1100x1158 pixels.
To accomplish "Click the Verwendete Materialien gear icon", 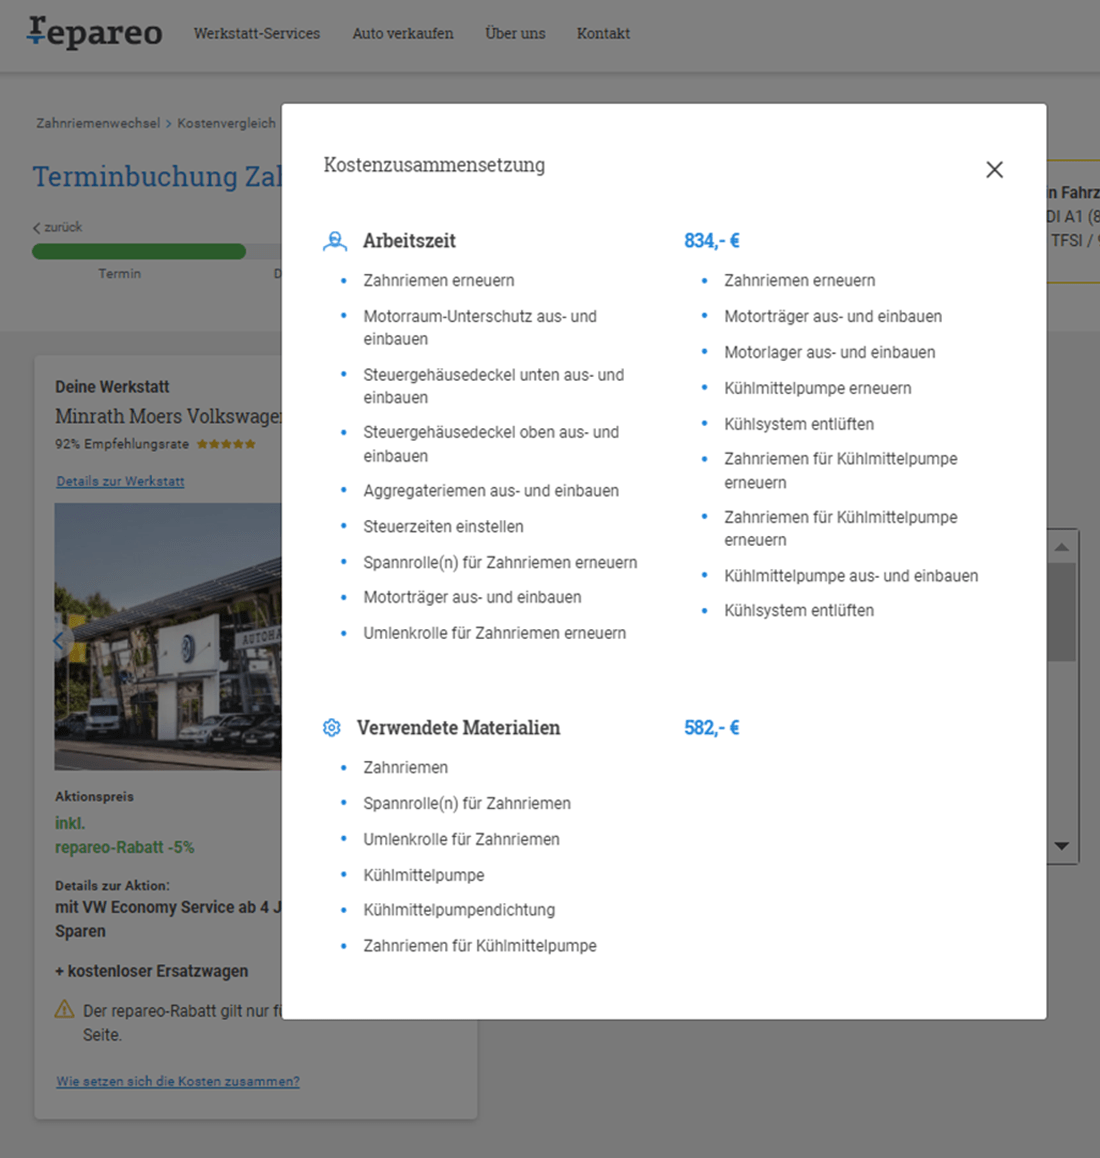I will point(332,727).
